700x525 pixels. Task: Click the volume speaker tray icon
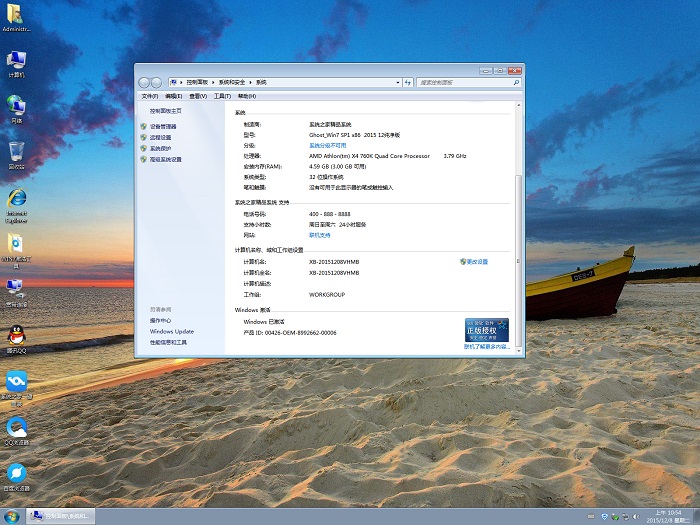[636, 517]
